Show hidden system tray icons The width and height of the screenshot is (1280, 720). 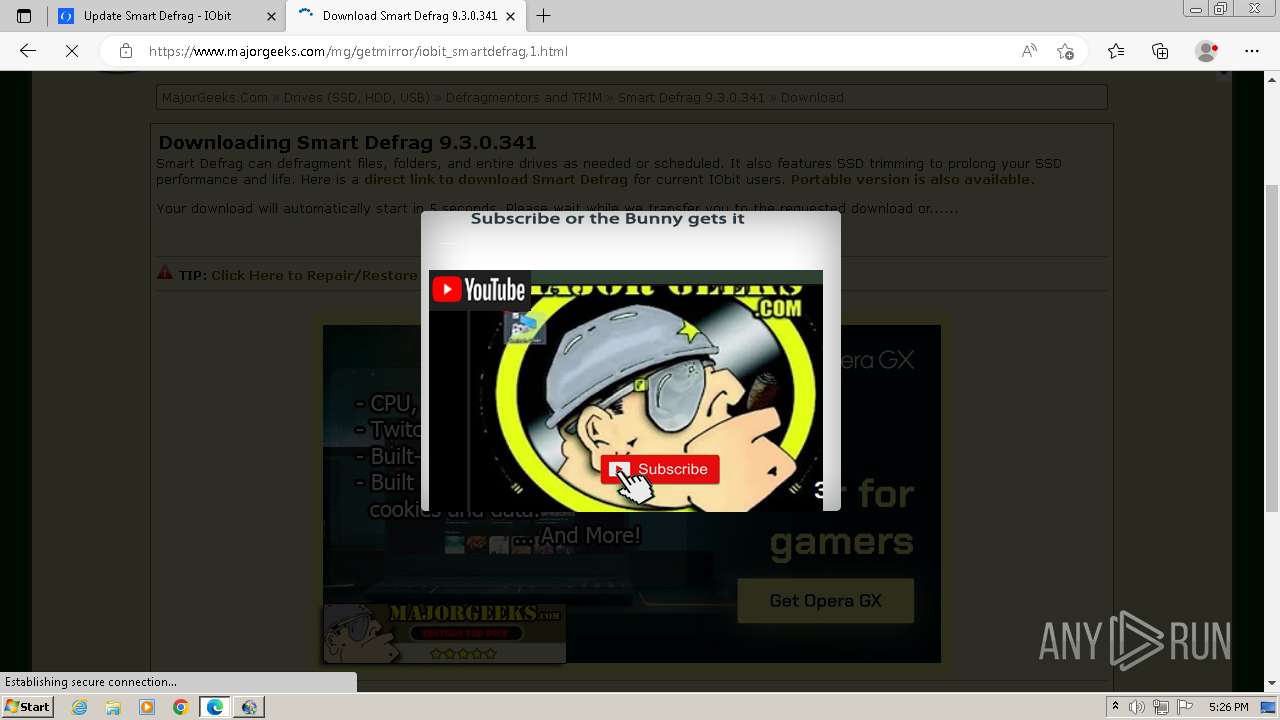tap(1116, 707)
